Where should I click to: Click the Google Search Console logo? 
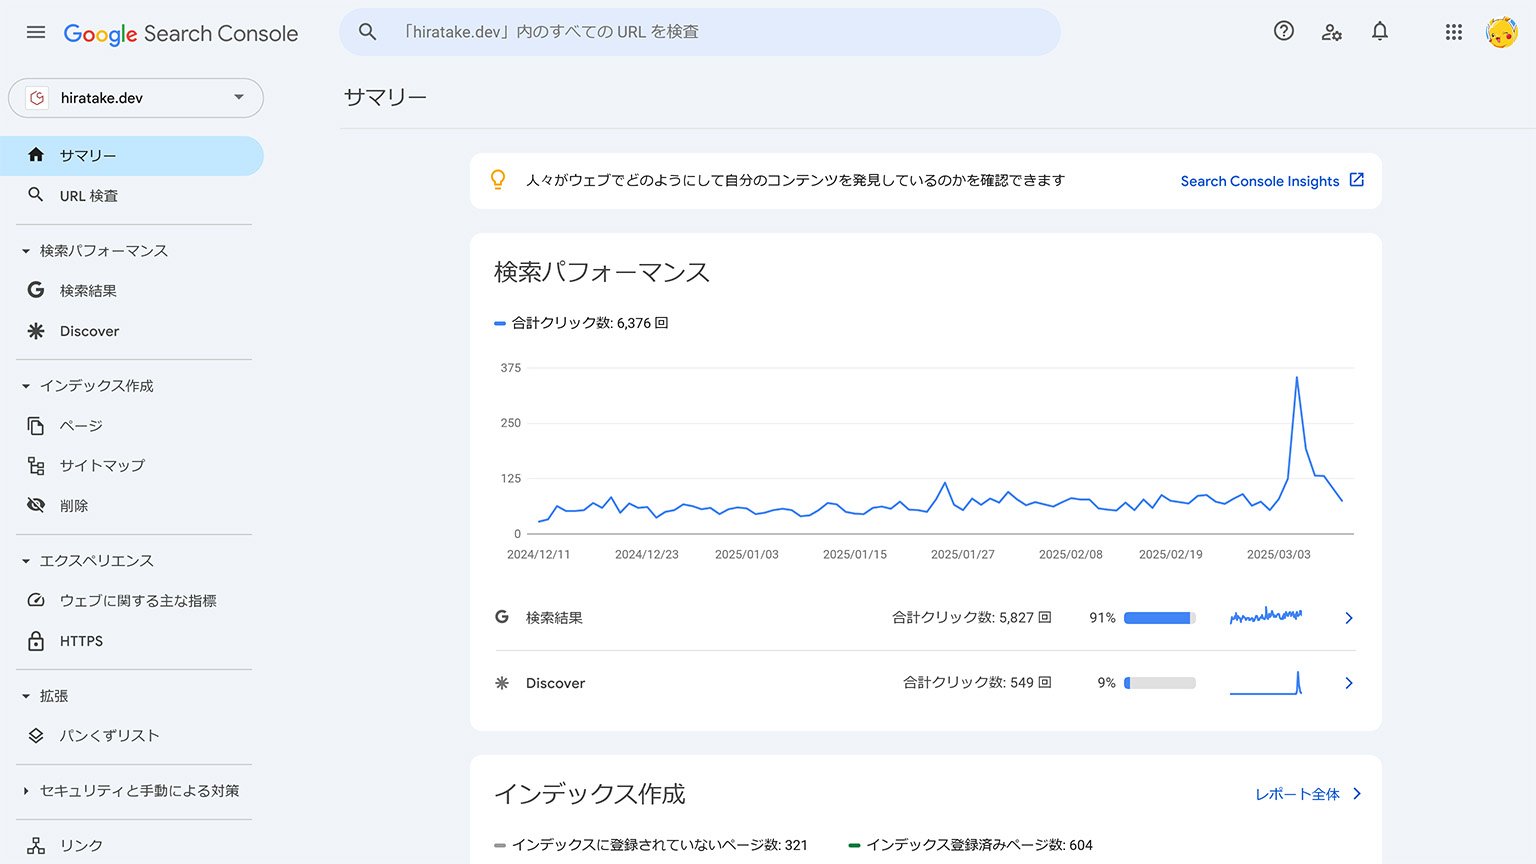181,33
